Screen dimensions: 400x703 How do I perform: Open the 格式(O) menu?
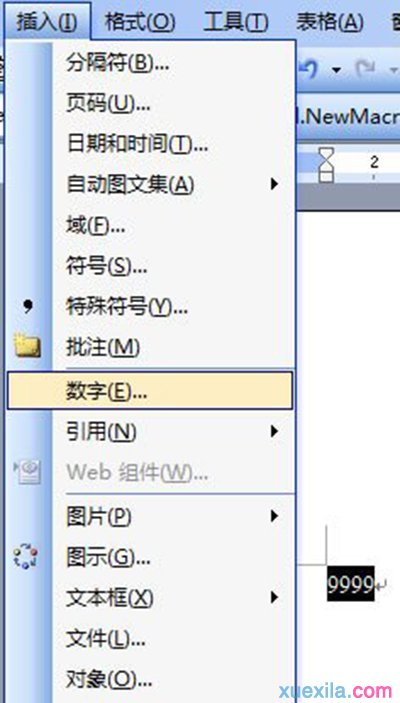point(139,22)
